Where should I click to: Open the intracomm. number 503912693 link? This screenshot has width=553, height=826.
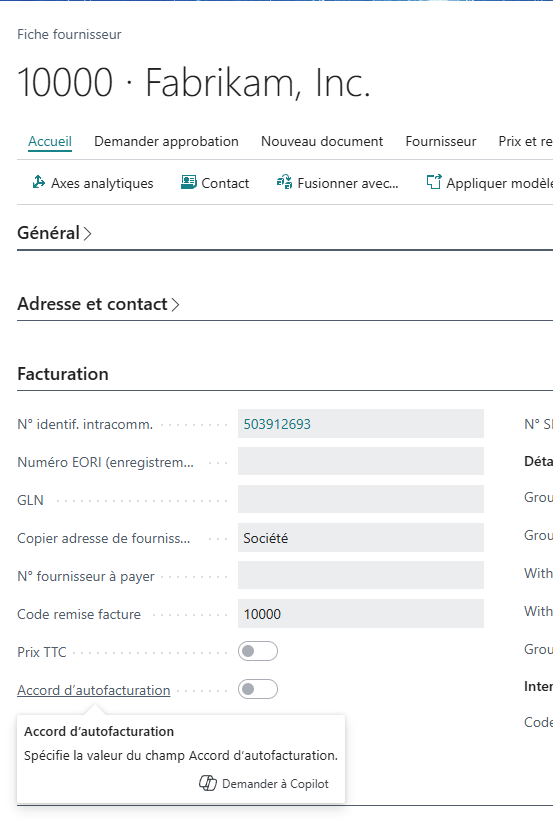[x=277, y=424]
